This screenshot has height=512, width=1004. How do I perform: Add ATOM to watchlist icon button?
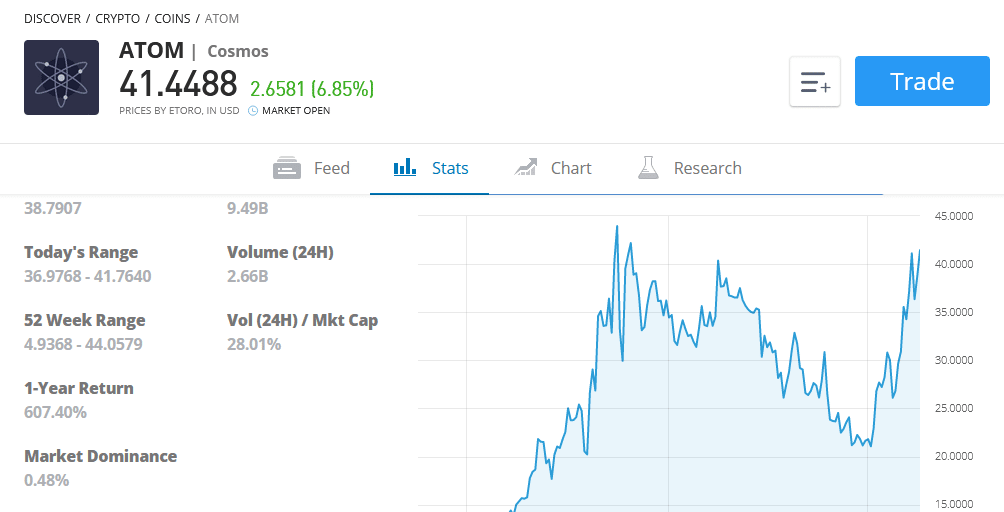pyautogui.click(x=814, y=81)
